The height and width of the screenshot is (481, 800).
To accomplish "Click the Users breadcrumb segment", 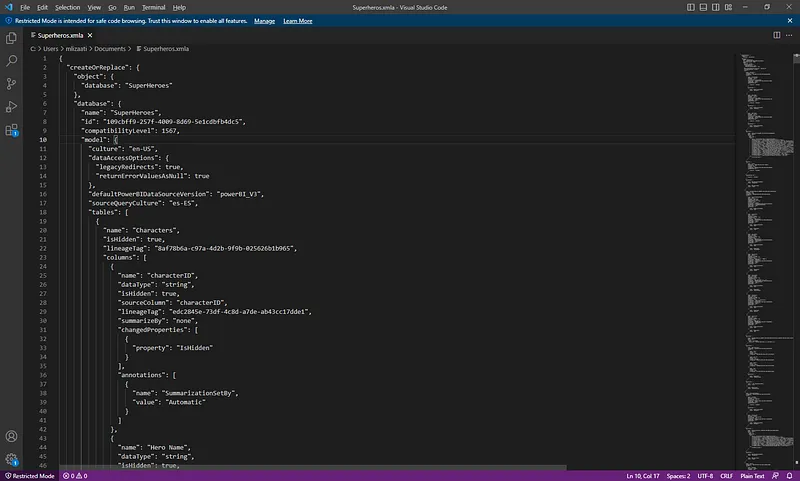I will (x=51, y=49).
